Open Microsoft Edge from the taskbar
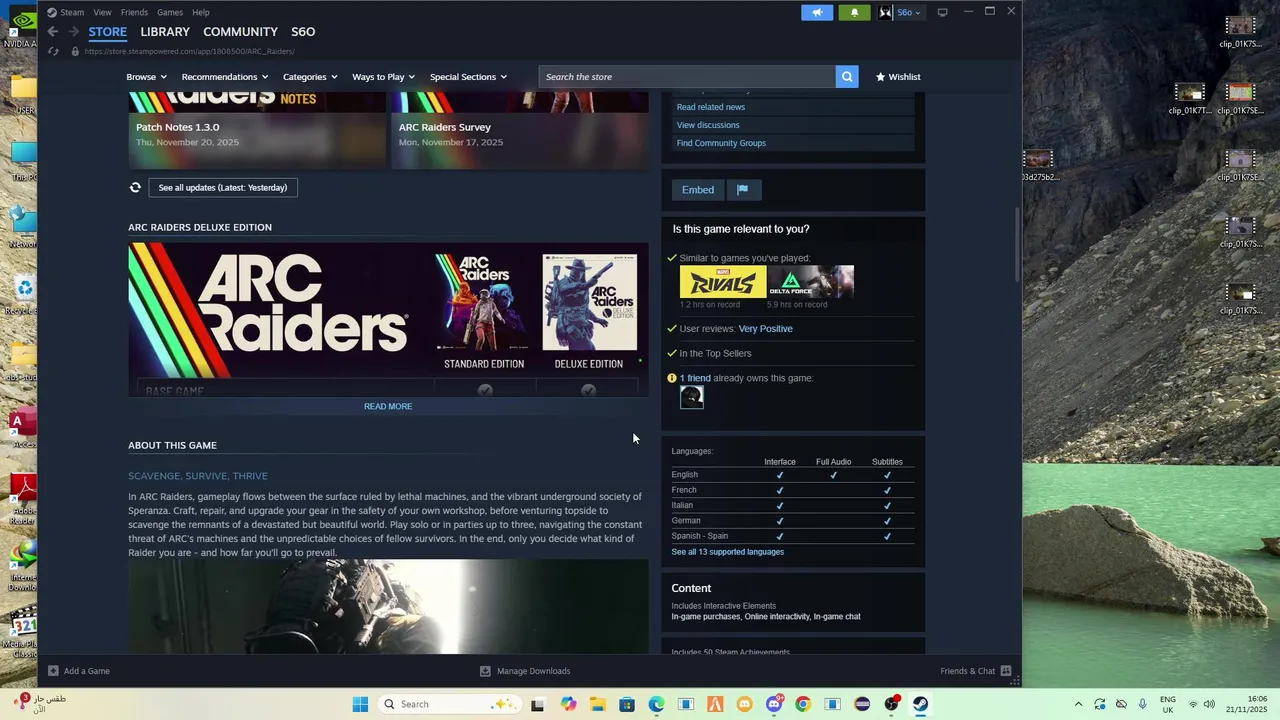This screenshot has width=1280, height=720. pos(656,704)
